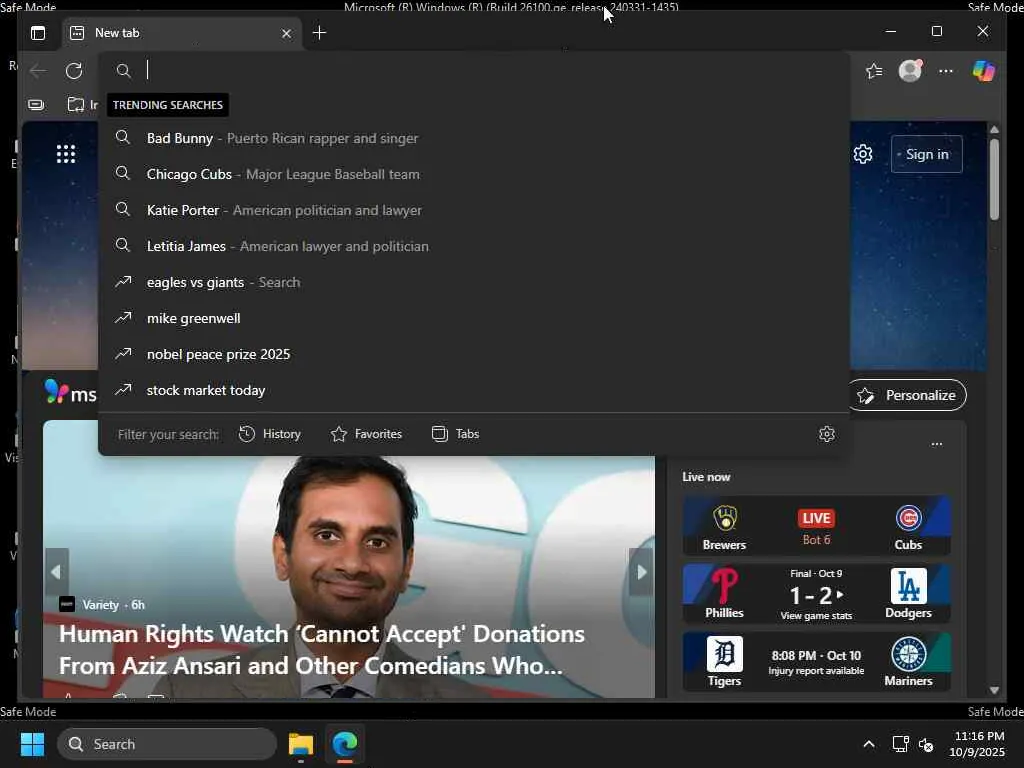Click the Dodgers team logo

pyautogui.click(x=908, y=585)
